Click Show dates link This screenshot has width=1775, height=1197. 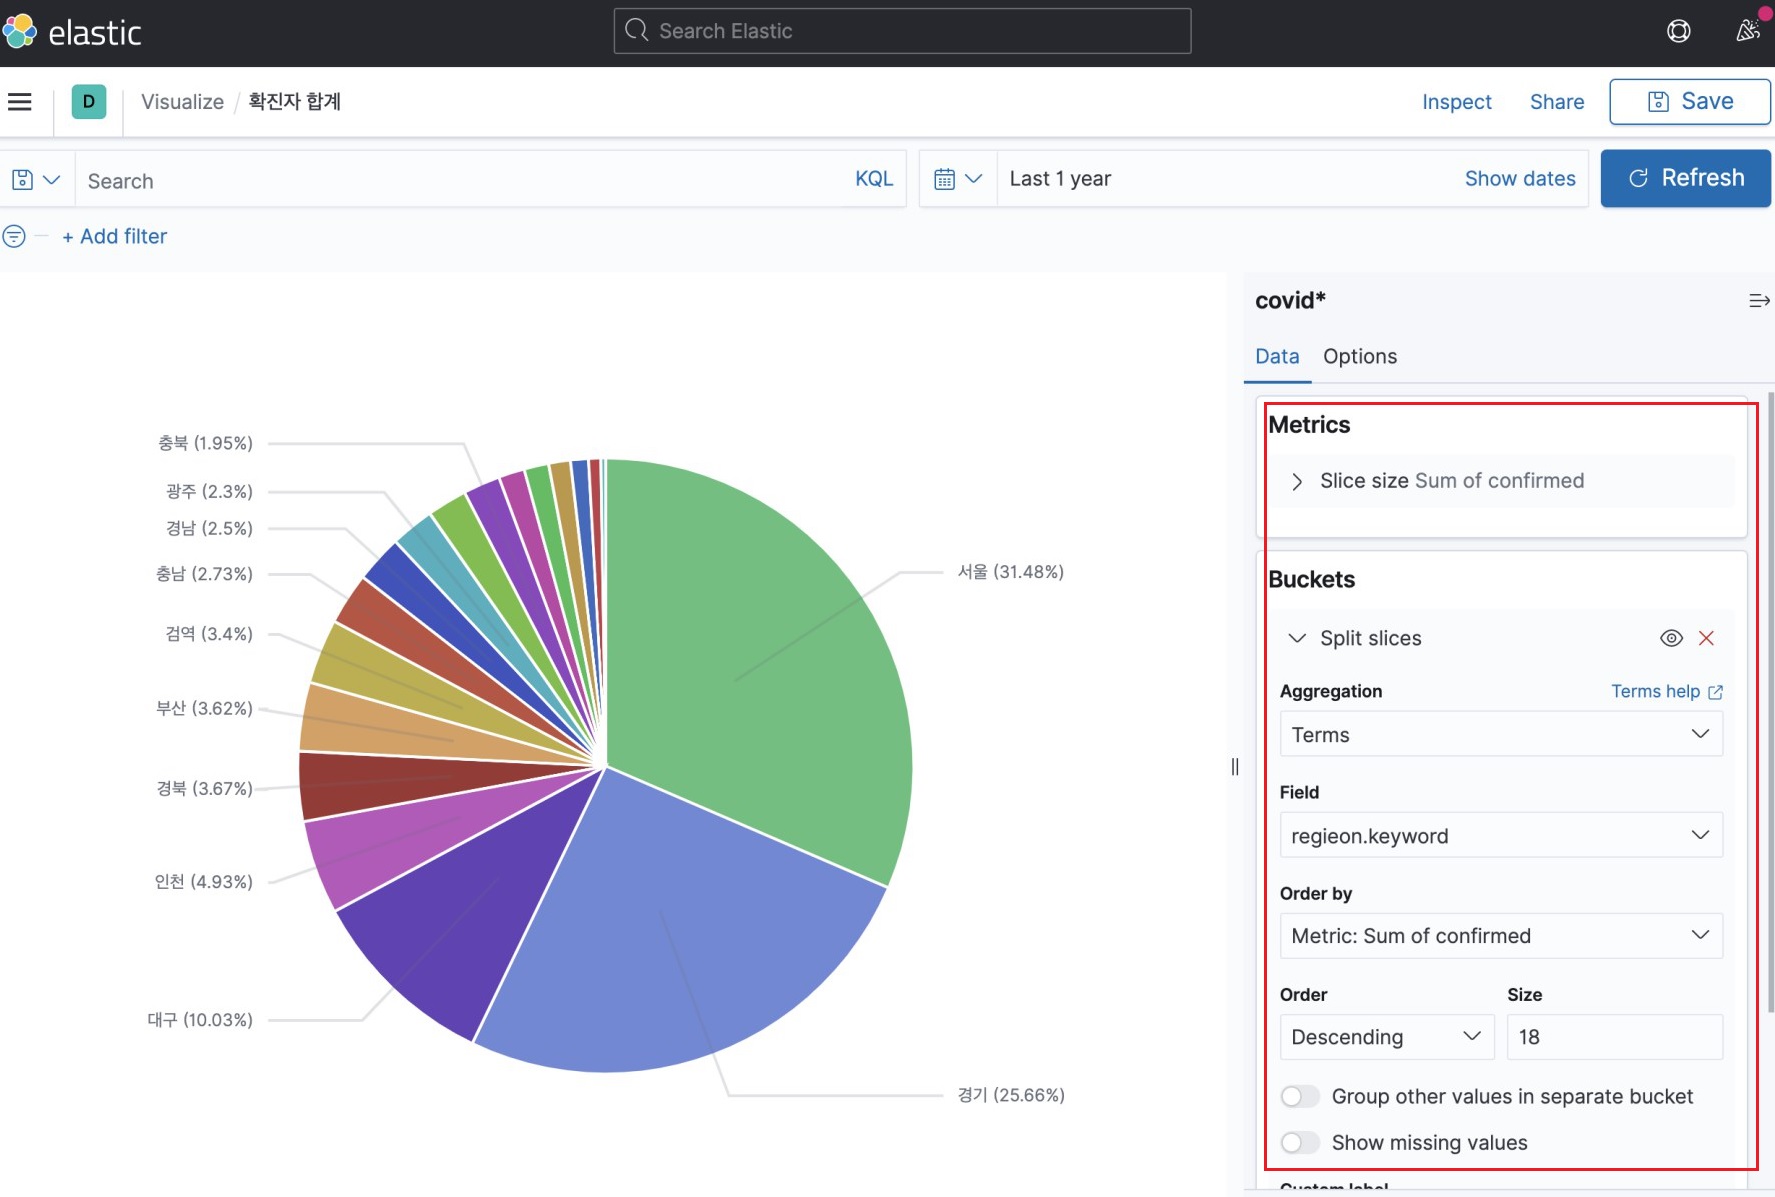click(x=1520, y=179)
